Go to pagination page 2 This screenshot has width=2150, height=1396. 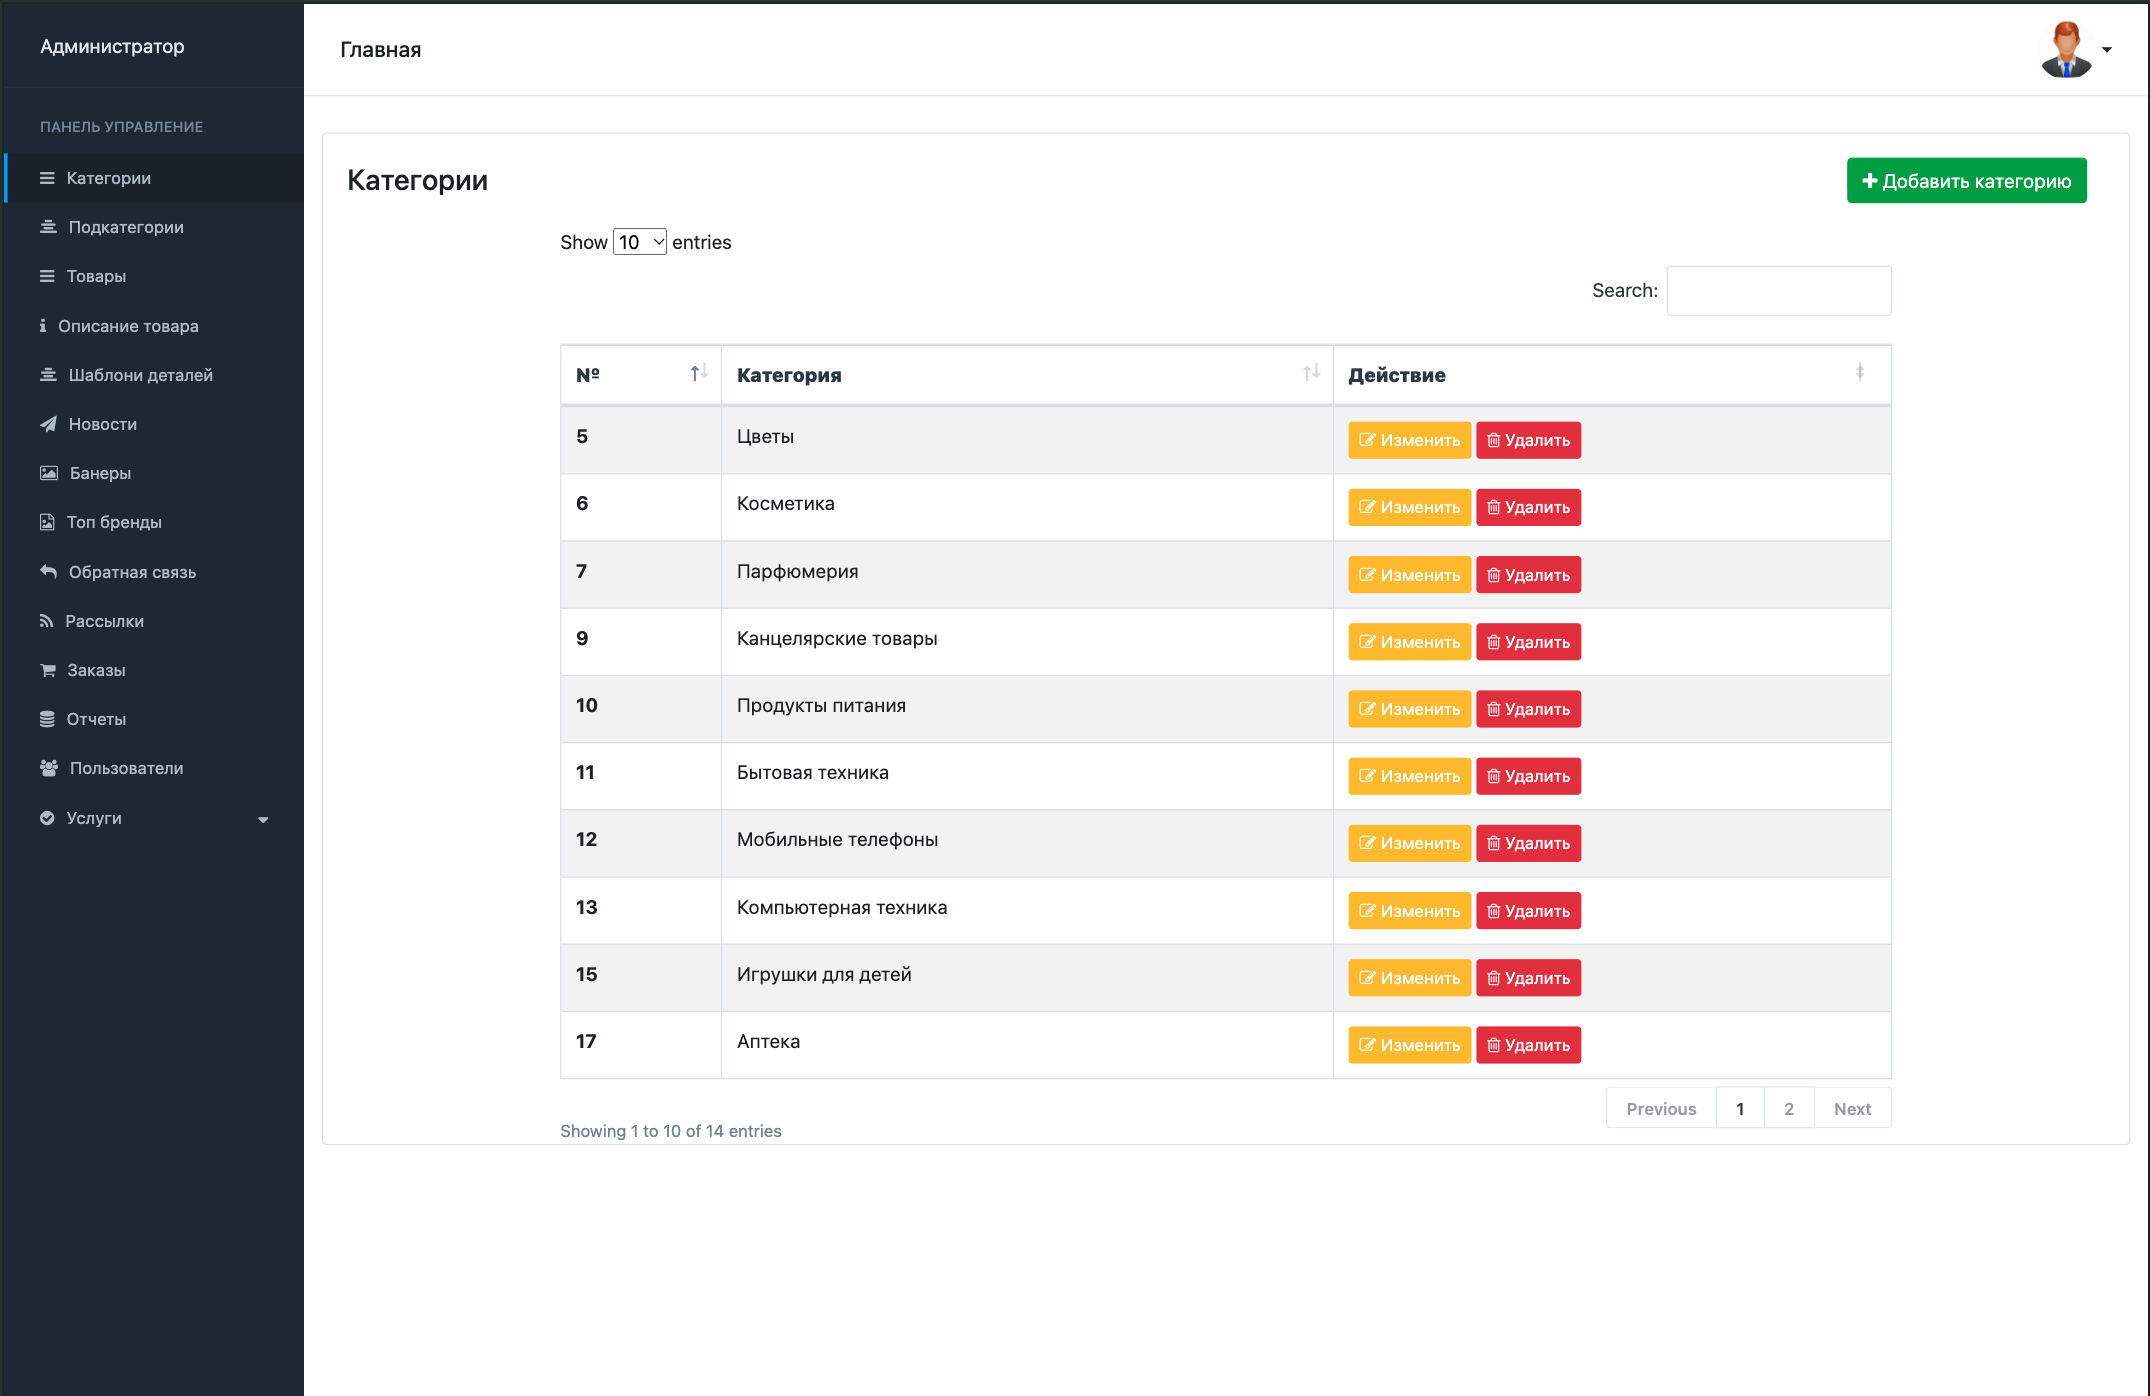click(x=1789, y=1108)
